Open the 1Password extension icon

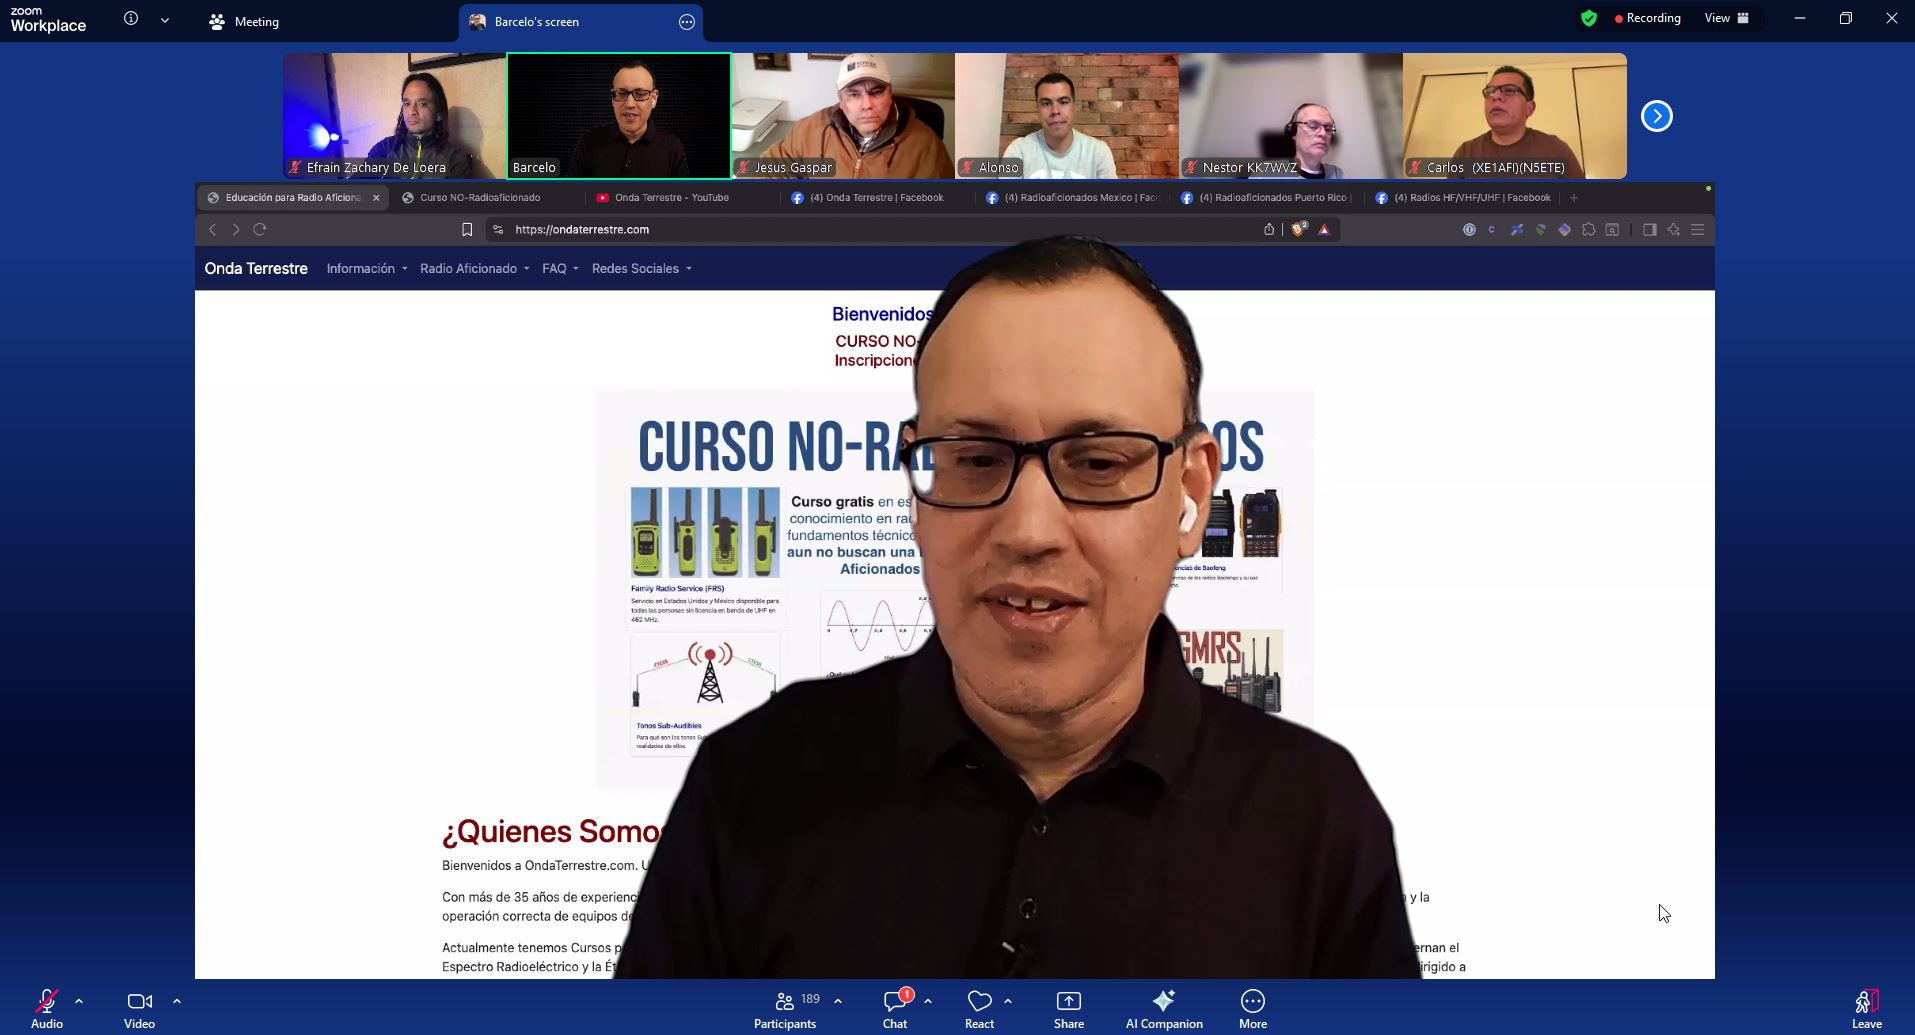click(1469, 230)
